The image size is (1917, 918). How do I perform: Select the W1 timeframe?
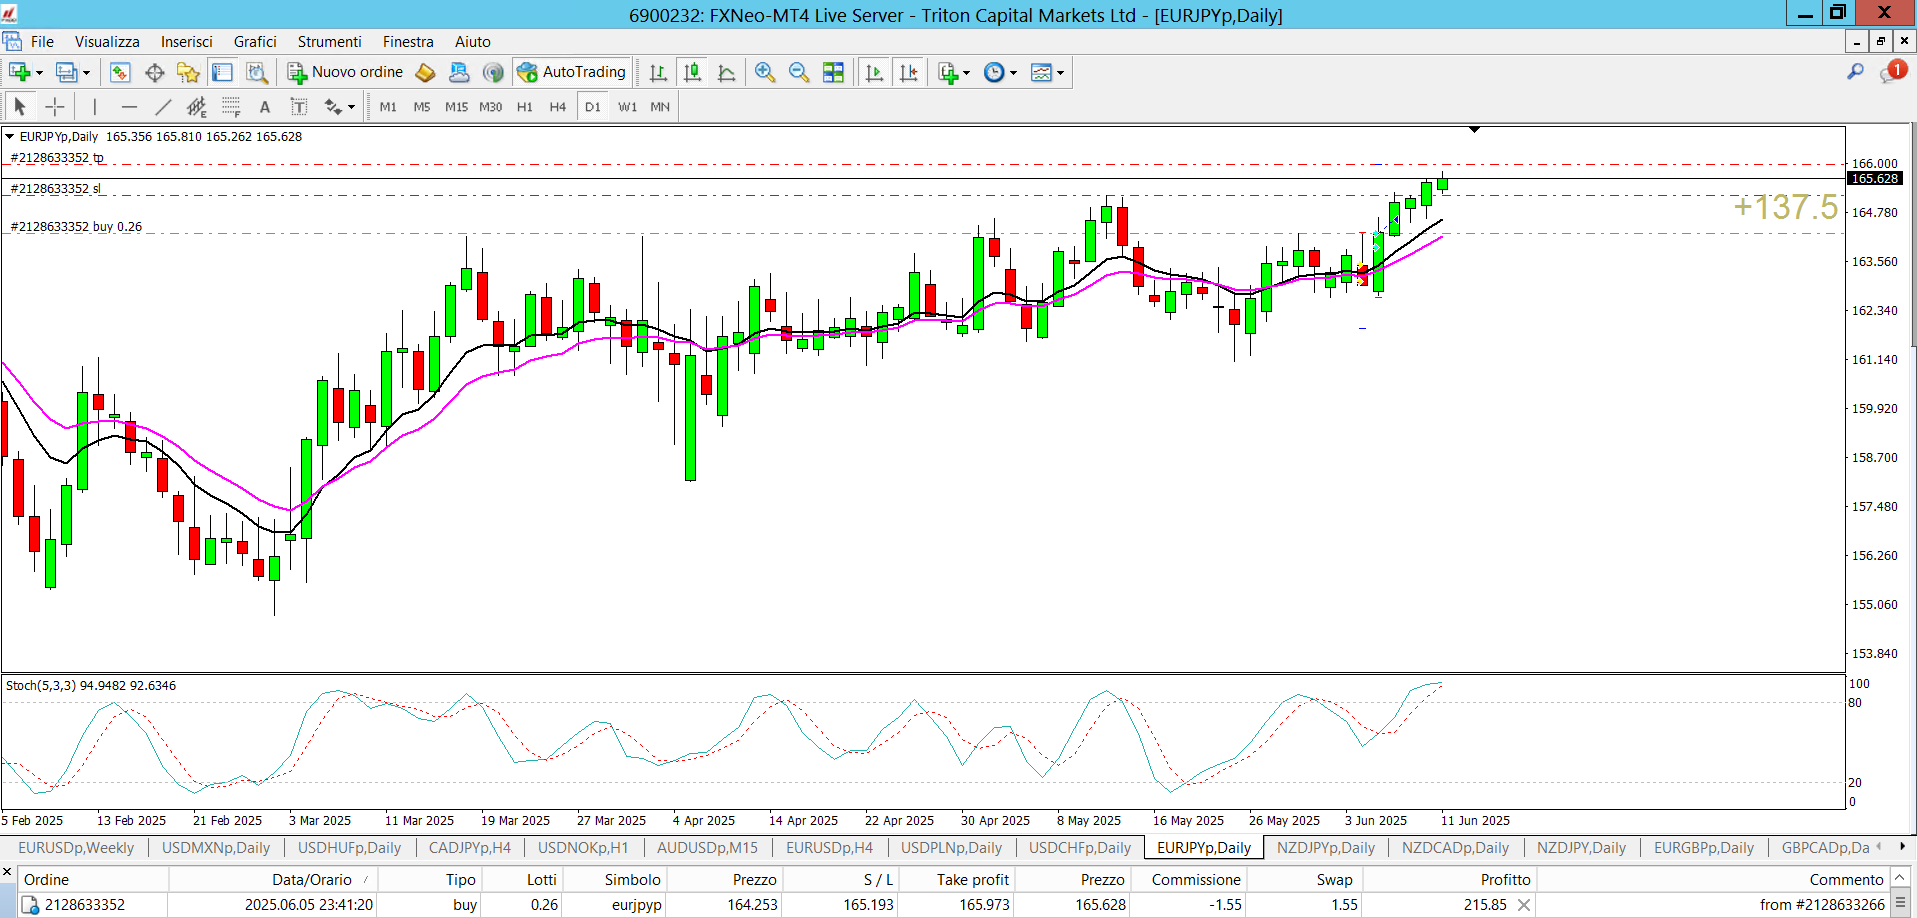click(x=627, y=106)
